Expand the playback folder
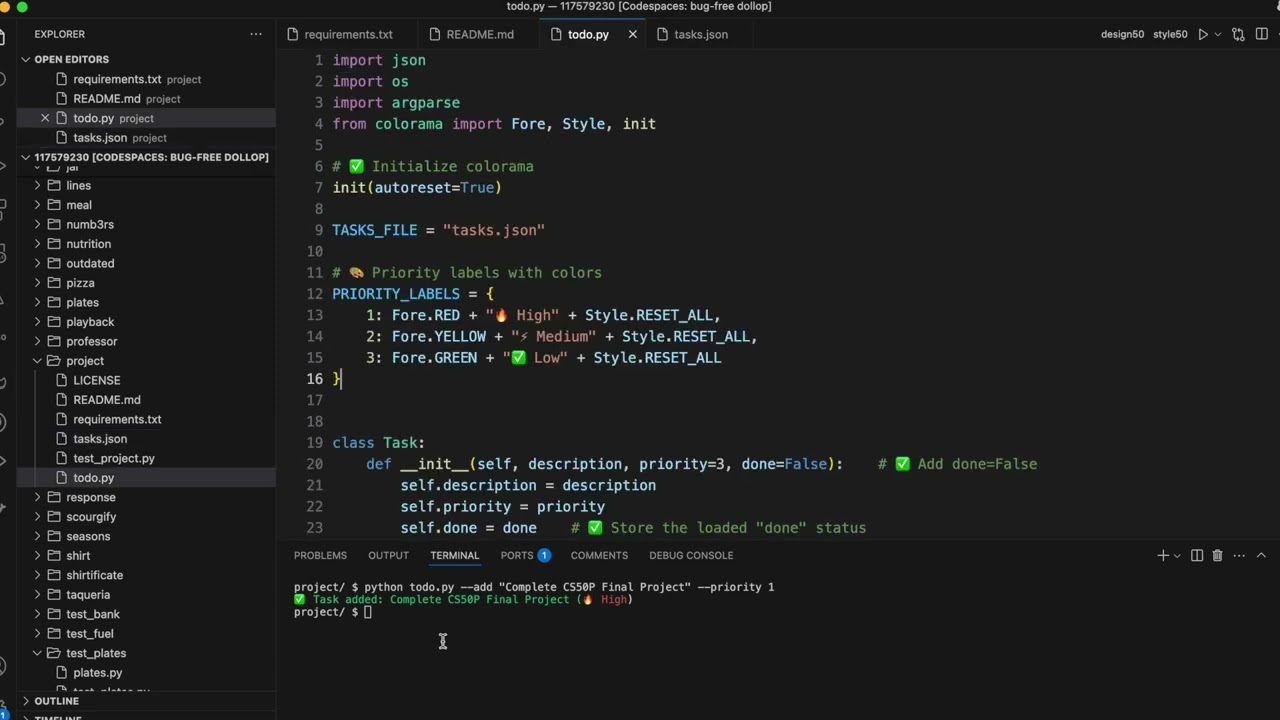 pos(90,322)
